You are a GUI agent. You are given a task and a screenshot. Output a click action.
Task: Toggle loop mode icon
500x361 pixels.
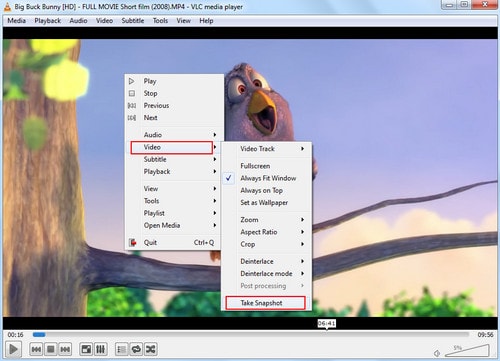point(136,349)
